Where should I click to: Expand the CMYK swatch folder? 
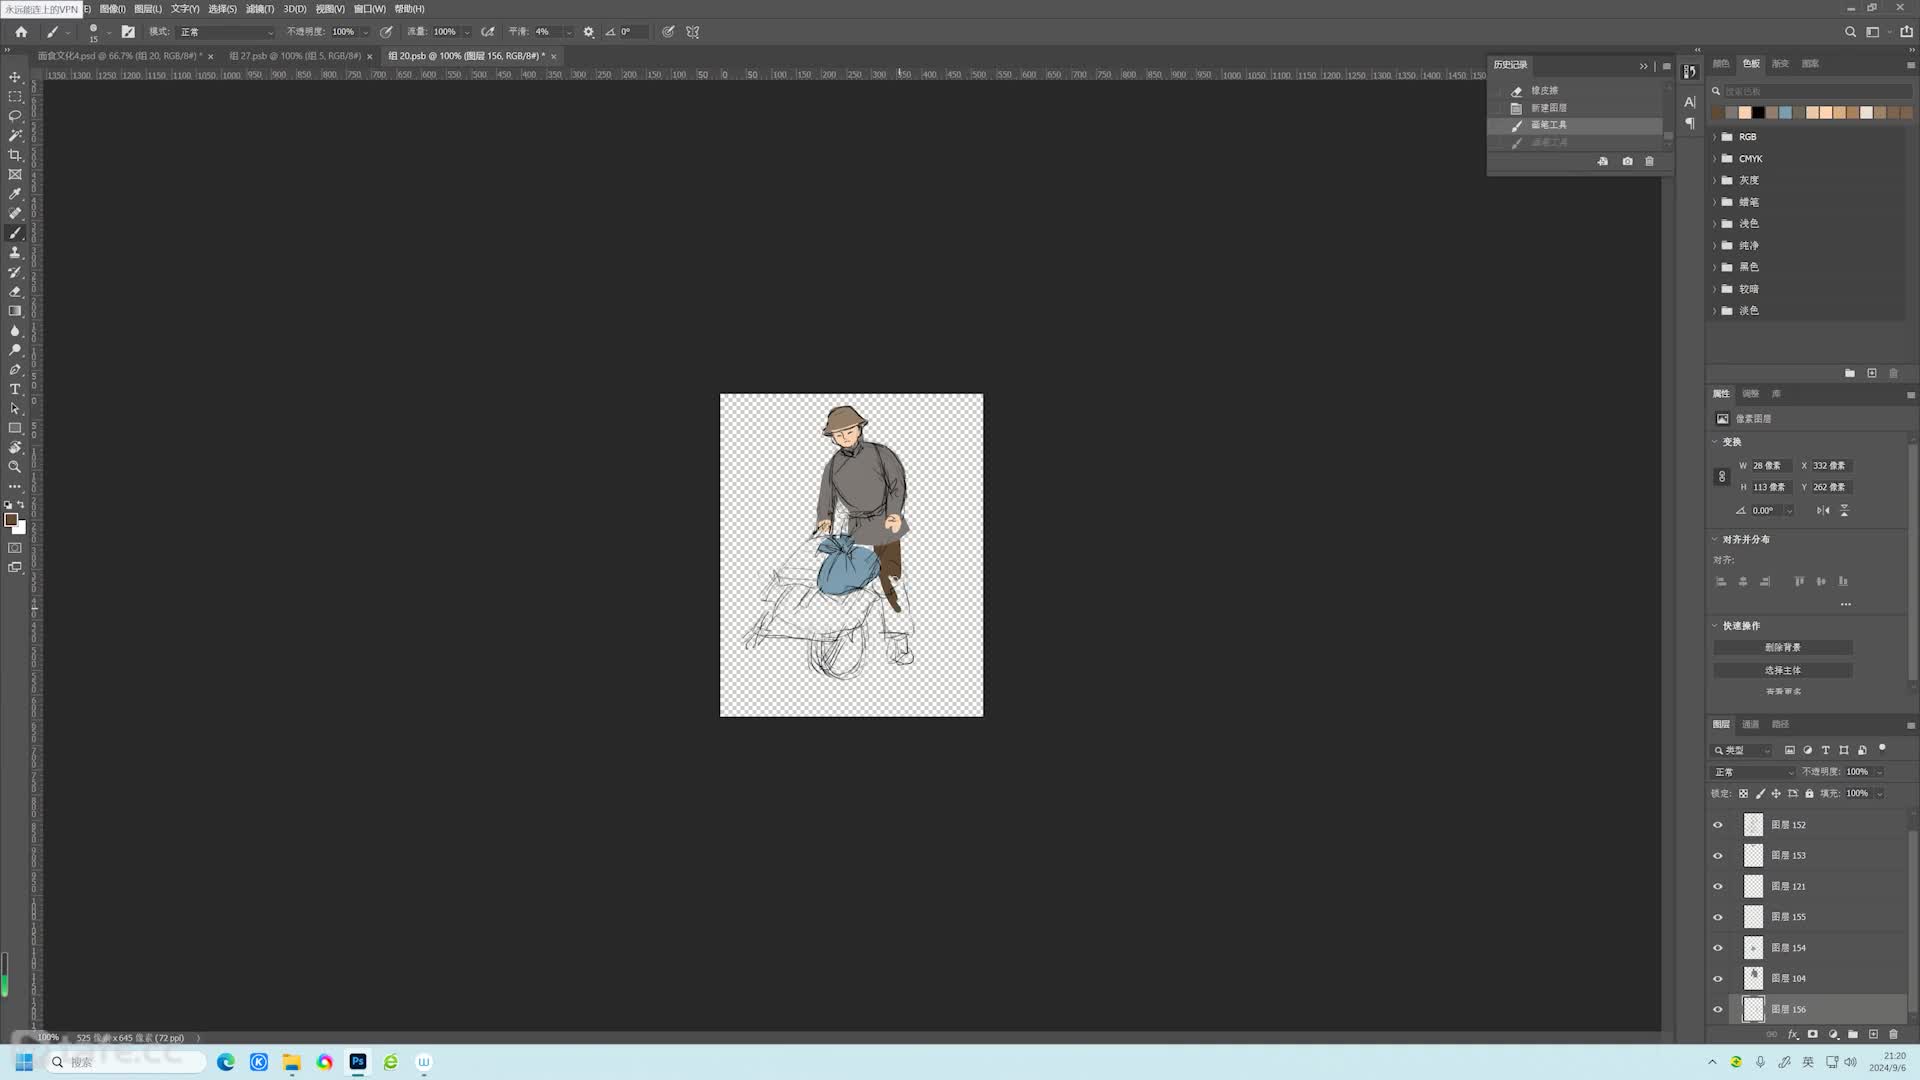point(1715,159)
